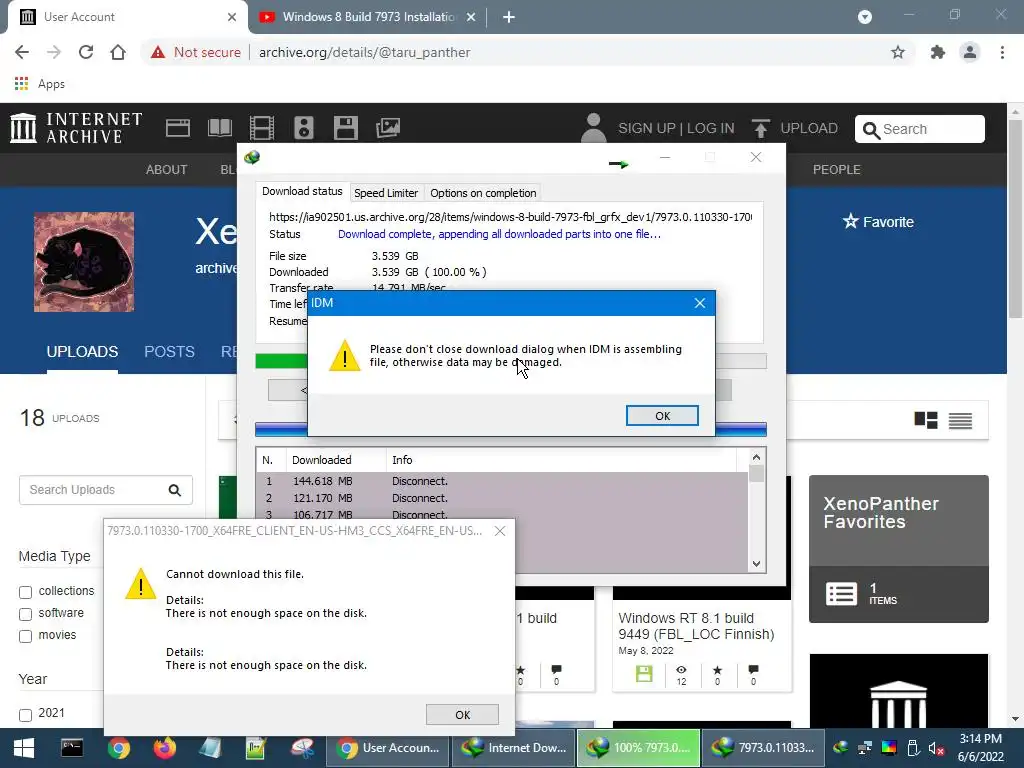Bookmark this page with the star icon
Image resolution: width=1024 pixels, height=768 pixels.
898,52
